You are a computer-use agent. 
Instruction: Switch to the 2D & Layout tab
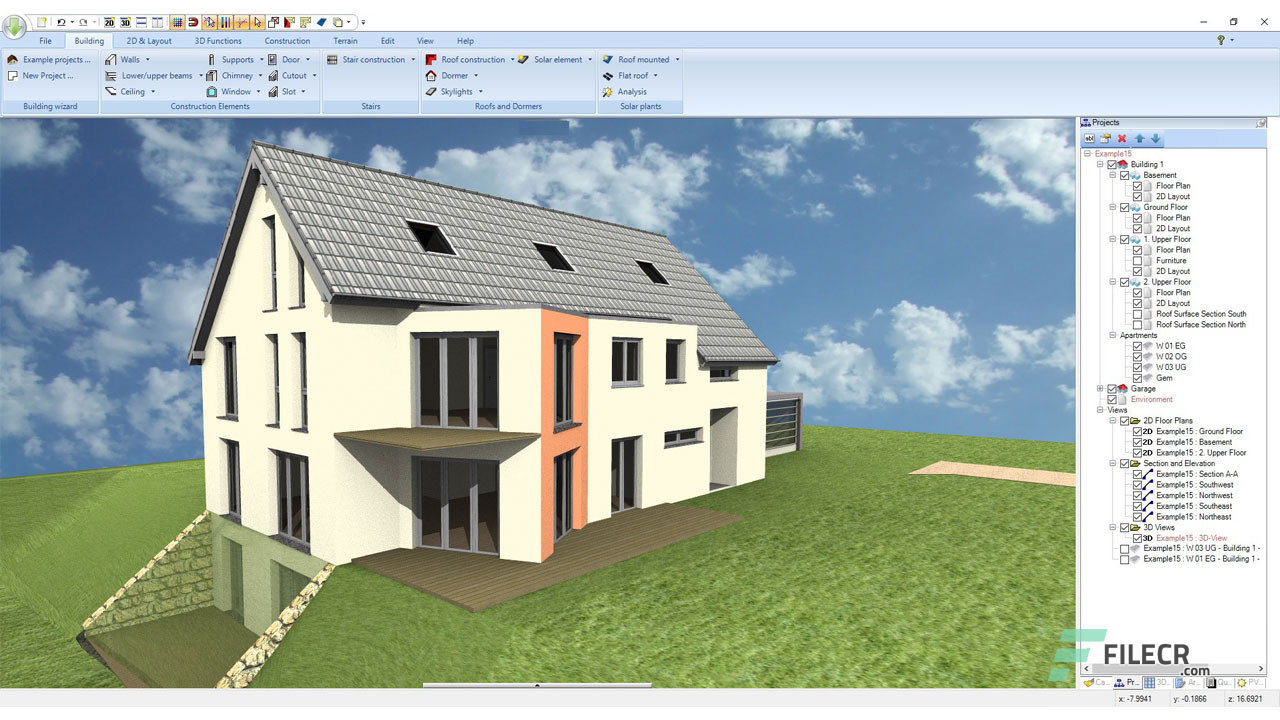[x=149, y=41]
